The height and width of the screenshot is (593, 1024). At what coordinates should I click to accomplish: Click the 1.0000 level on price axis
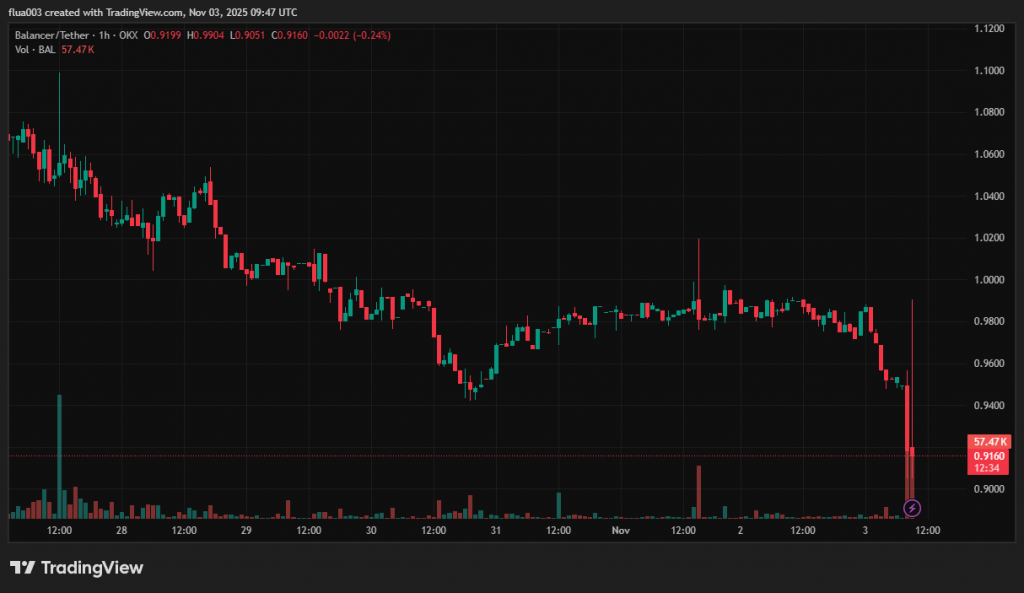(989, 280)
